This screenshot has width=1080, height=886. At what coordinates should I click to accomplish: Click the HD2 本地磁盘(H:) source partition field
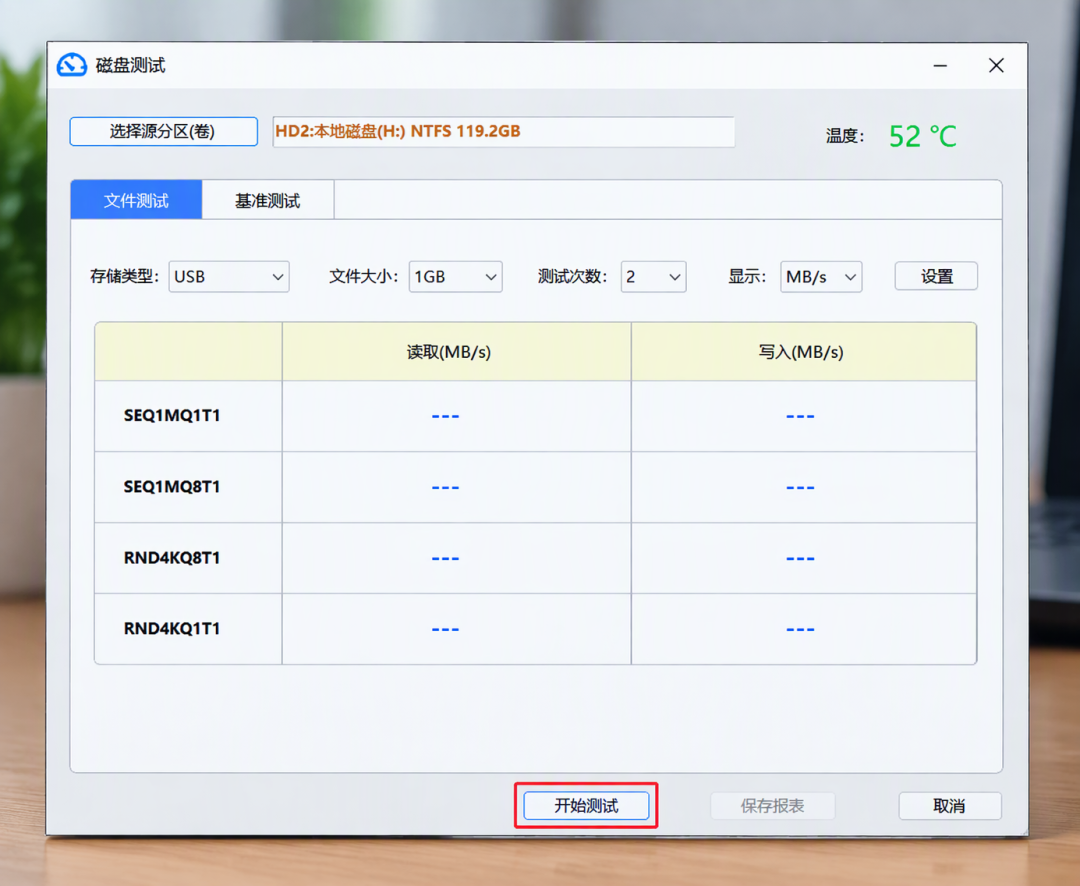pos(503,132)
